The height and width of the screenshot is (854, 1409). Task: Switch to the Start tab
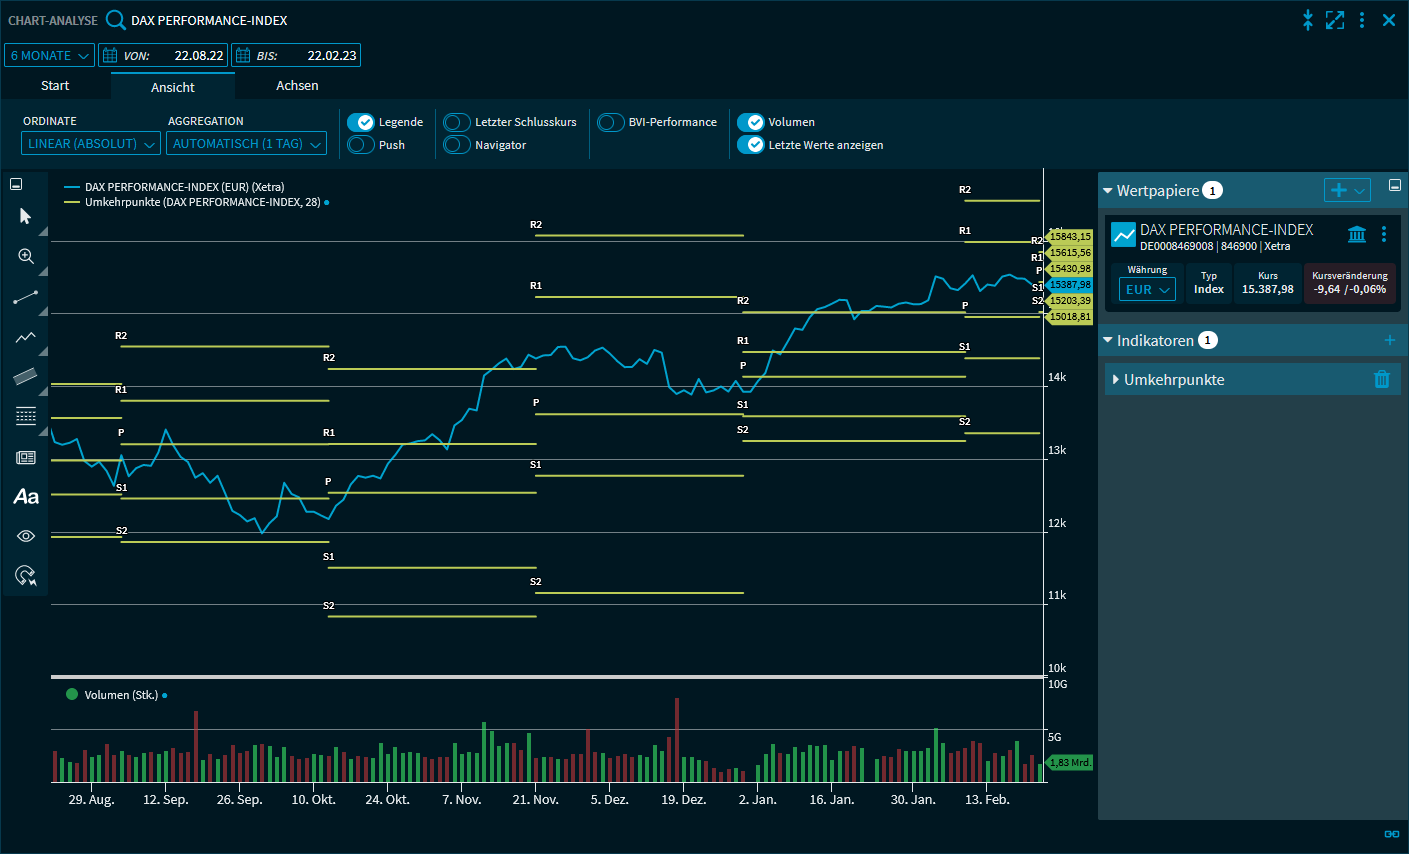55,86
